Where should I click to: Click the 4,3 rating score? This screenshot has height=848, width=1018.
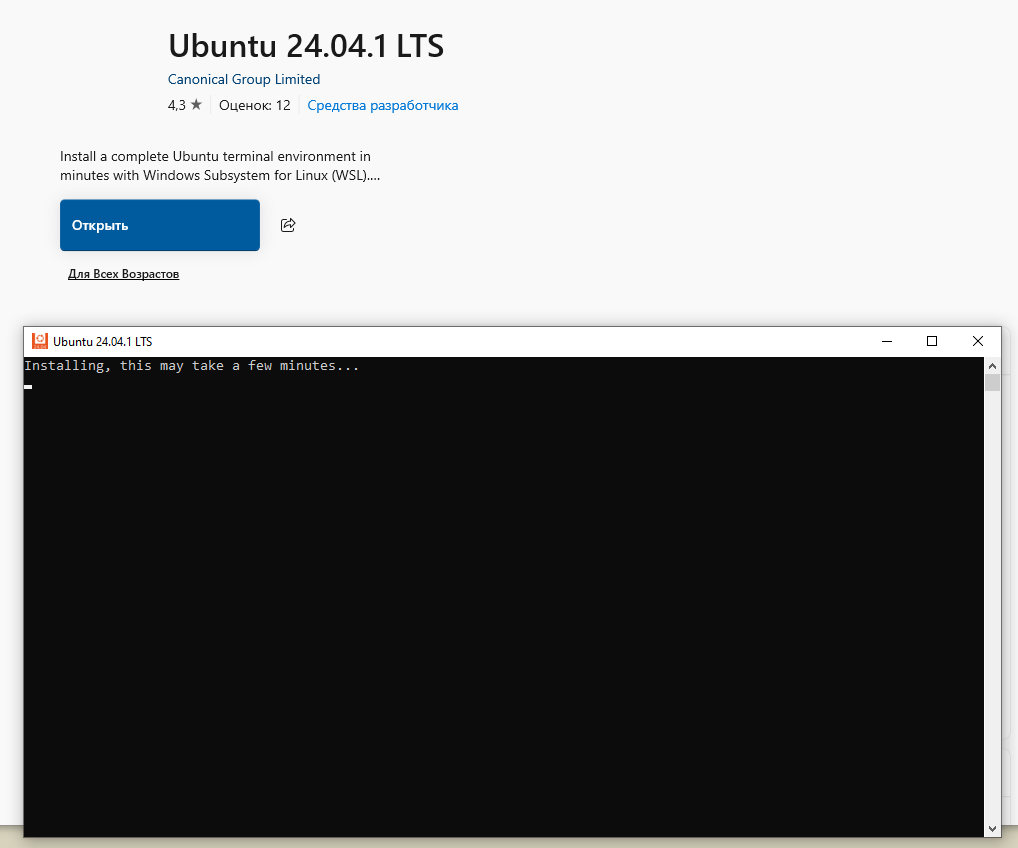(176, 105)
